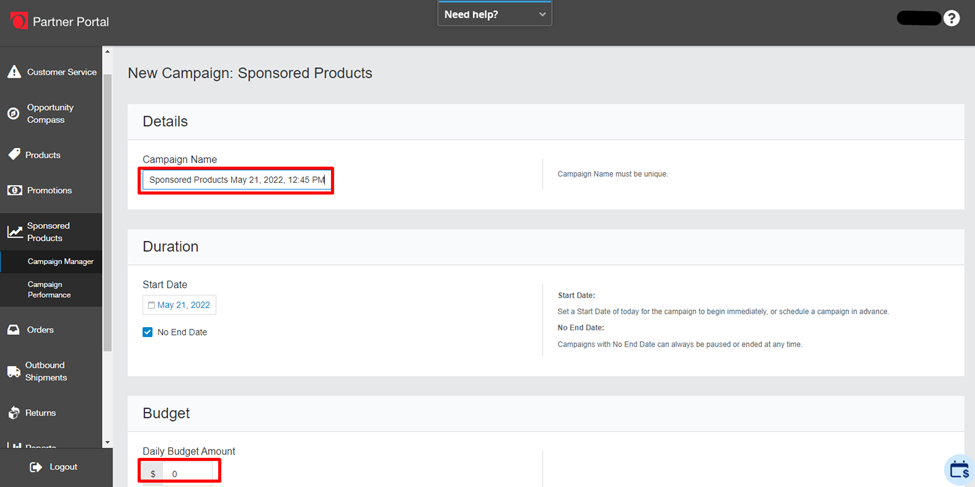Click the Outbound Shipments truck icon
This screenshot has height=487, width=975.
[14, 372]
